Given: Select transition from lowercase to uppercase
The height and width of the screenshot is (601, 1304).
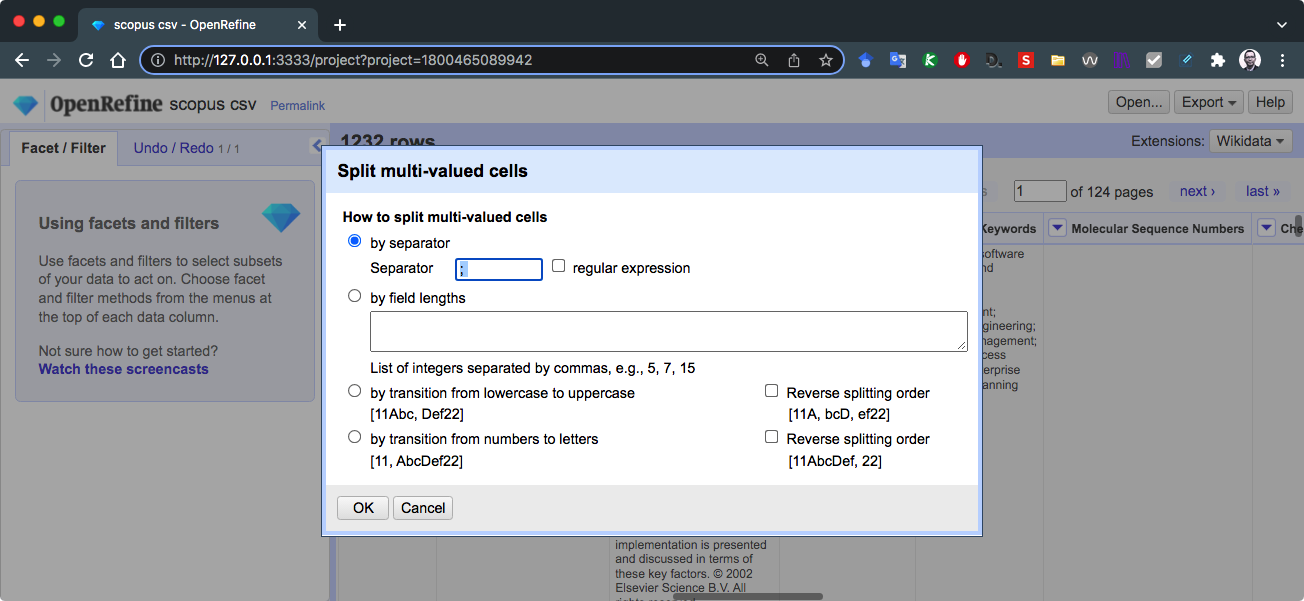Looking at the screenshot, I should [354, 391].
